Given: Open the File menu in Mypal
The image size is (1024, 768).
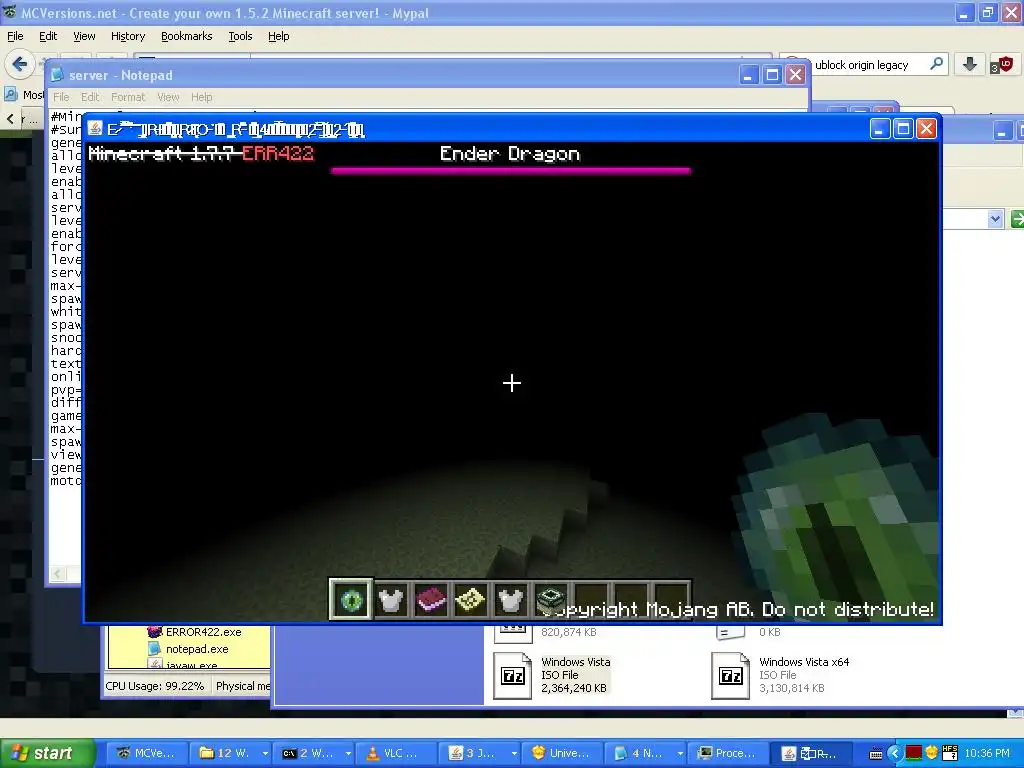Looking at the screenshot, I should pos(15,36).
